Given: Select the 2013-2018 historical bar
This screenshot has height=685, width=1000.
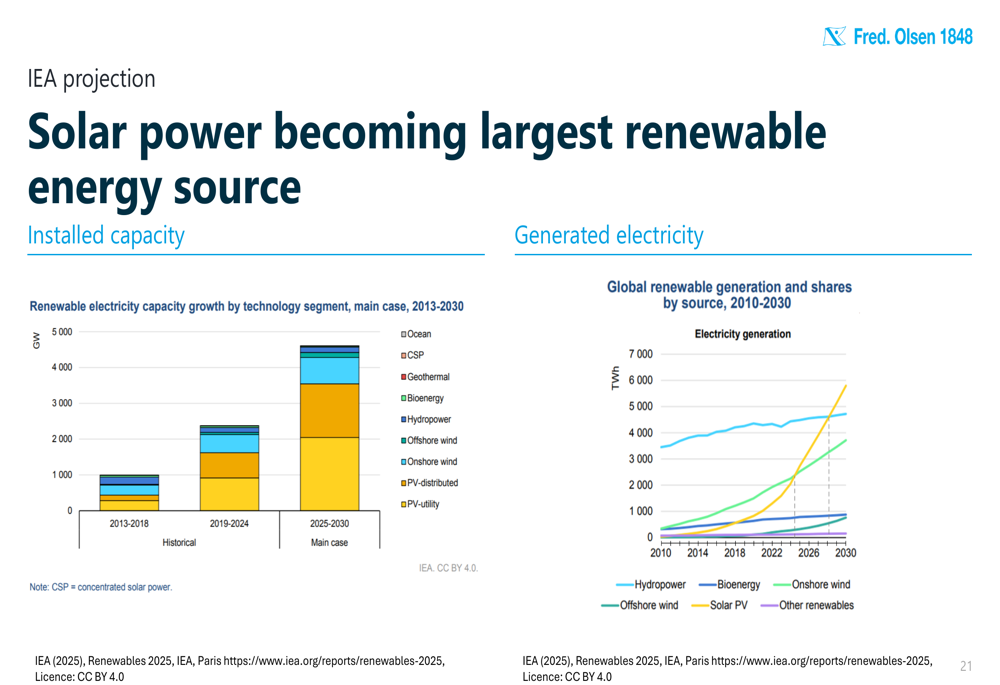Looking at the screenshot, I should tap(129, 493).
